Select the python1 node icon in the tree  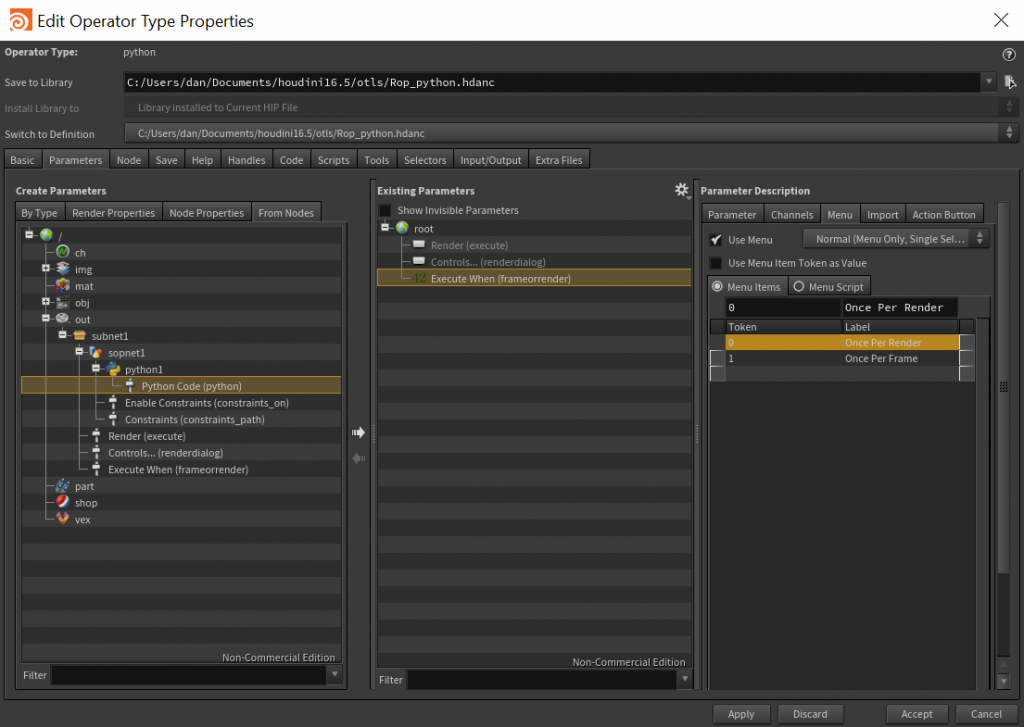112,369
